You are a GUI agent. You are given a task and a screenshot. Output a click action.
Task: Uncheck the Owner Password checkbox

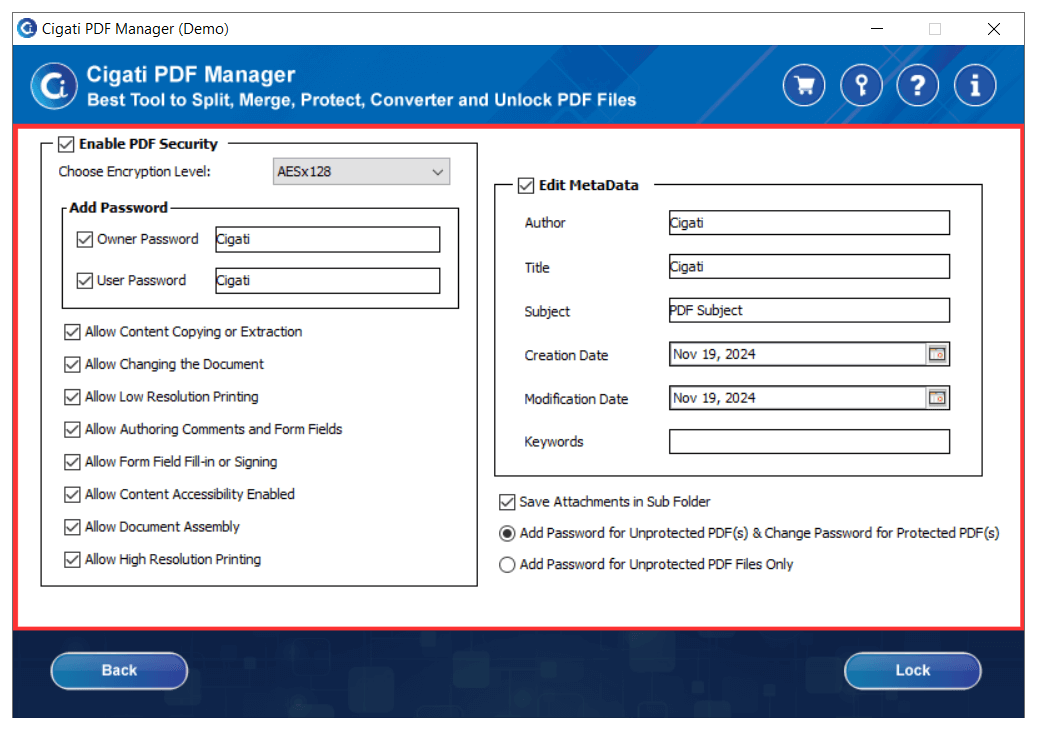(x=84, y=239)
